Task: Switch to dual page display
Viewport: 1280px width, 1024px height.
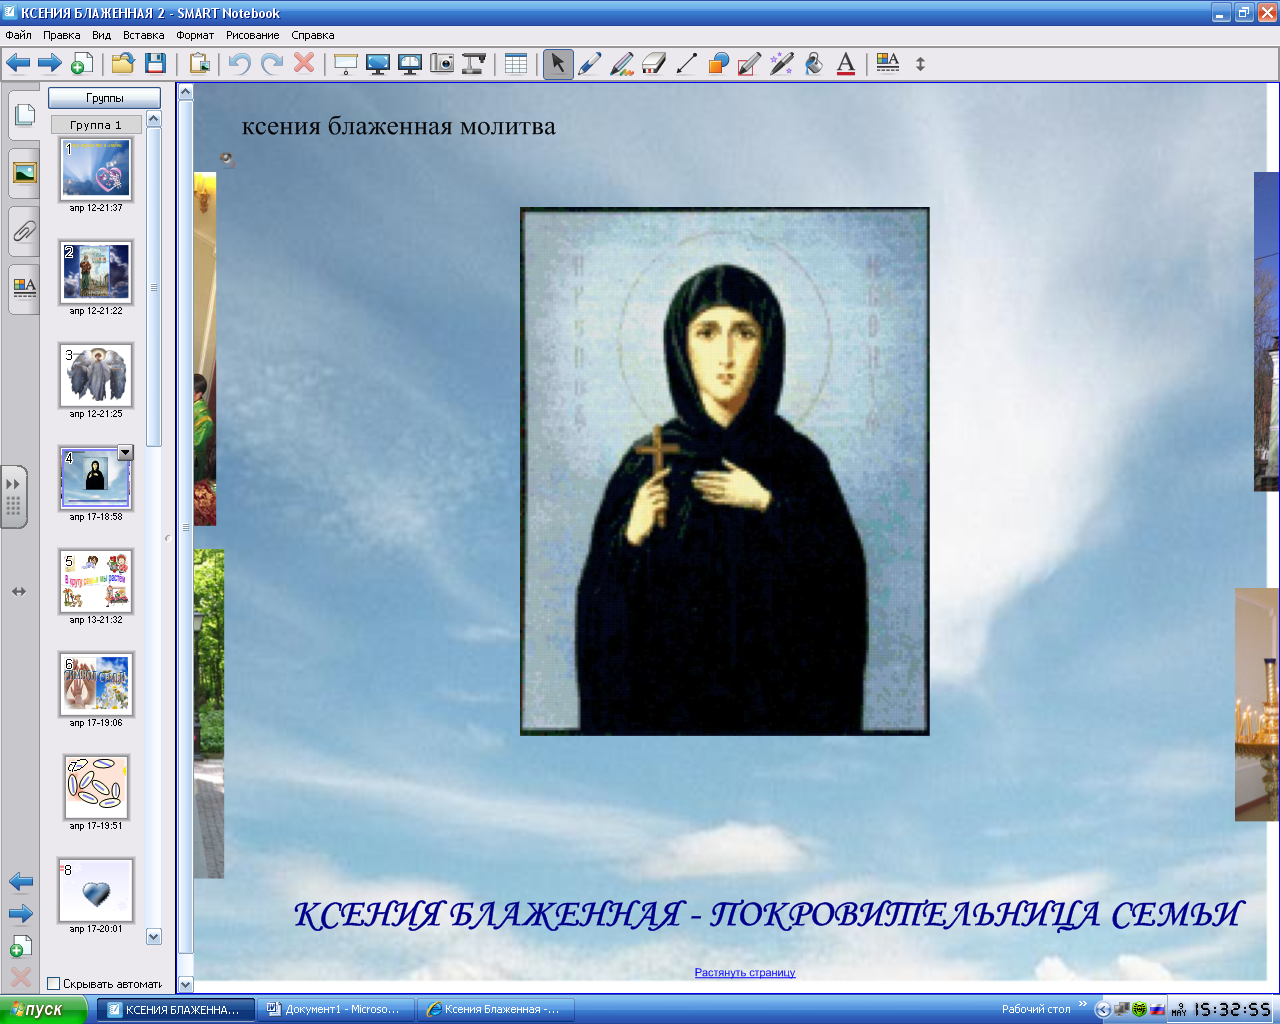Action: tap(410, 64)
